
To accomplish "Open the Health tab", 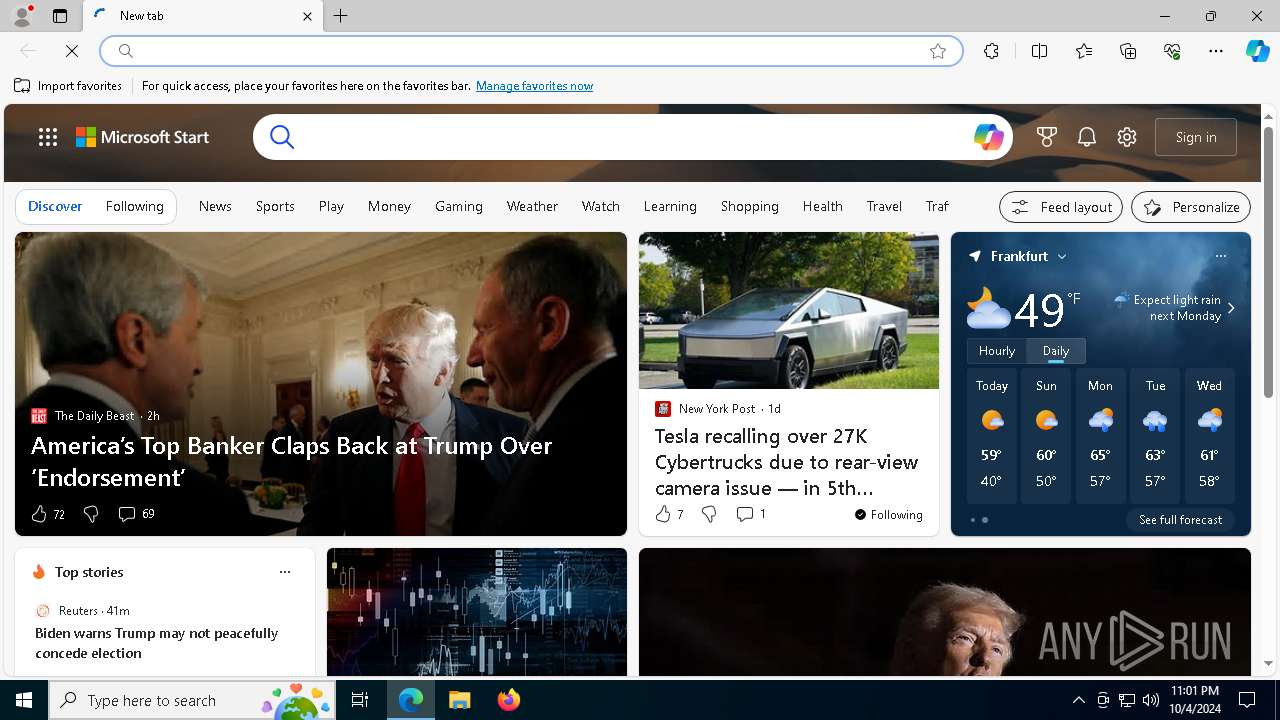I will pos(823,206).
